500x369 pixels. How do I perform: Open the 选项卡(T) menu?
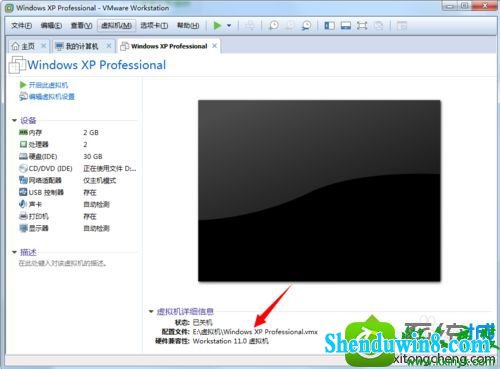tap(154, 26)
